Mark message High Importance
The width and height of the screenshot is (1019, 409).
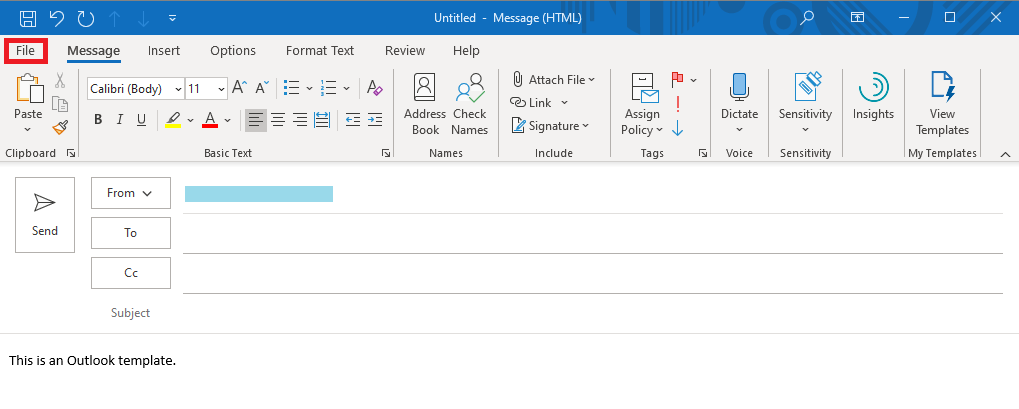coord(678,103)
